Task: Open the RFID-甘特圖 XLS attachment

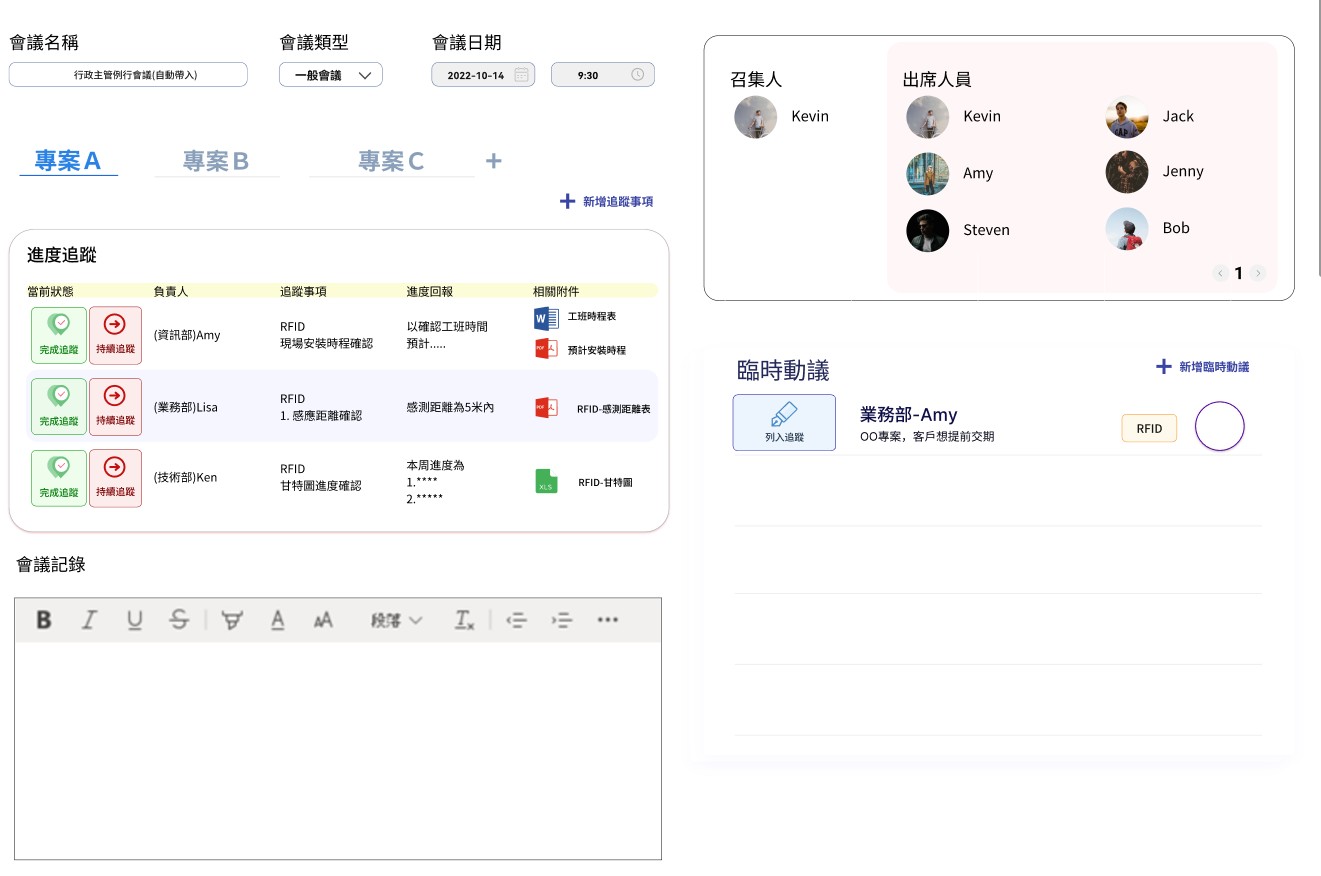Action: pyautogui.click(x=584, y=482)
